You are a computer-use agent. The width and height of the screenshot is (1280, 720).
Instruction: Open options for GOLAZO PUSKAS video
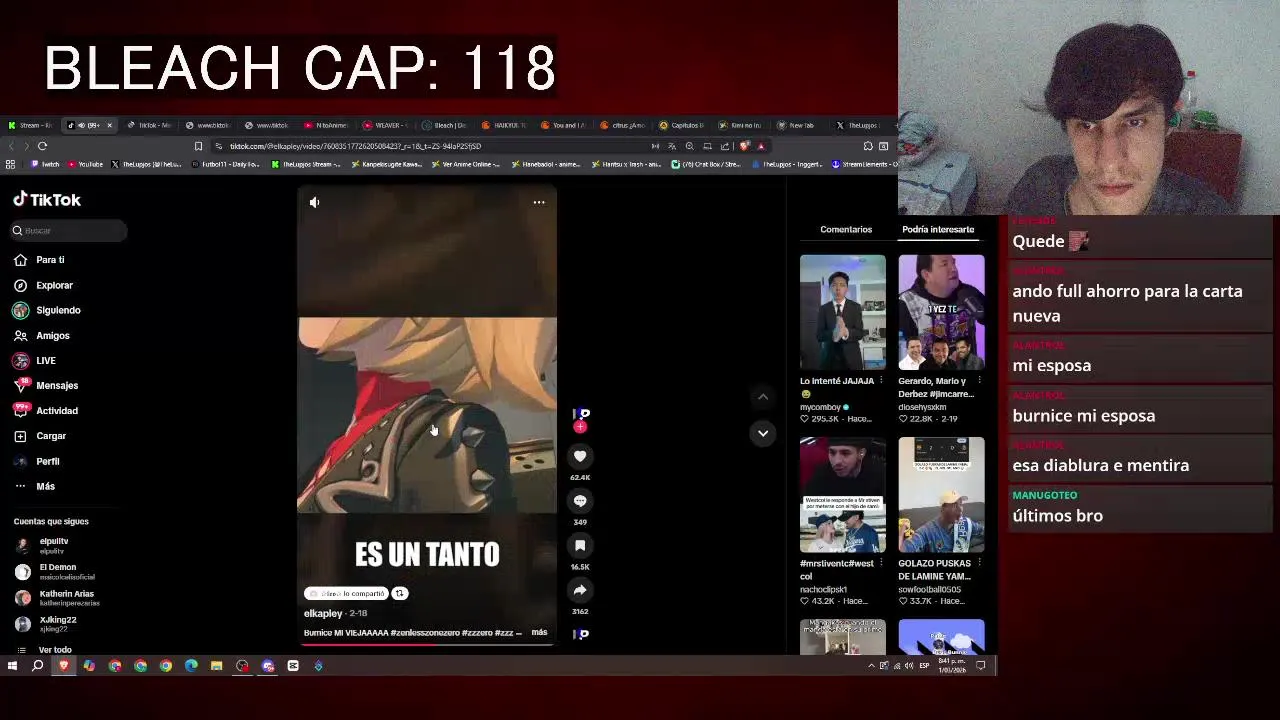point(979,563)
